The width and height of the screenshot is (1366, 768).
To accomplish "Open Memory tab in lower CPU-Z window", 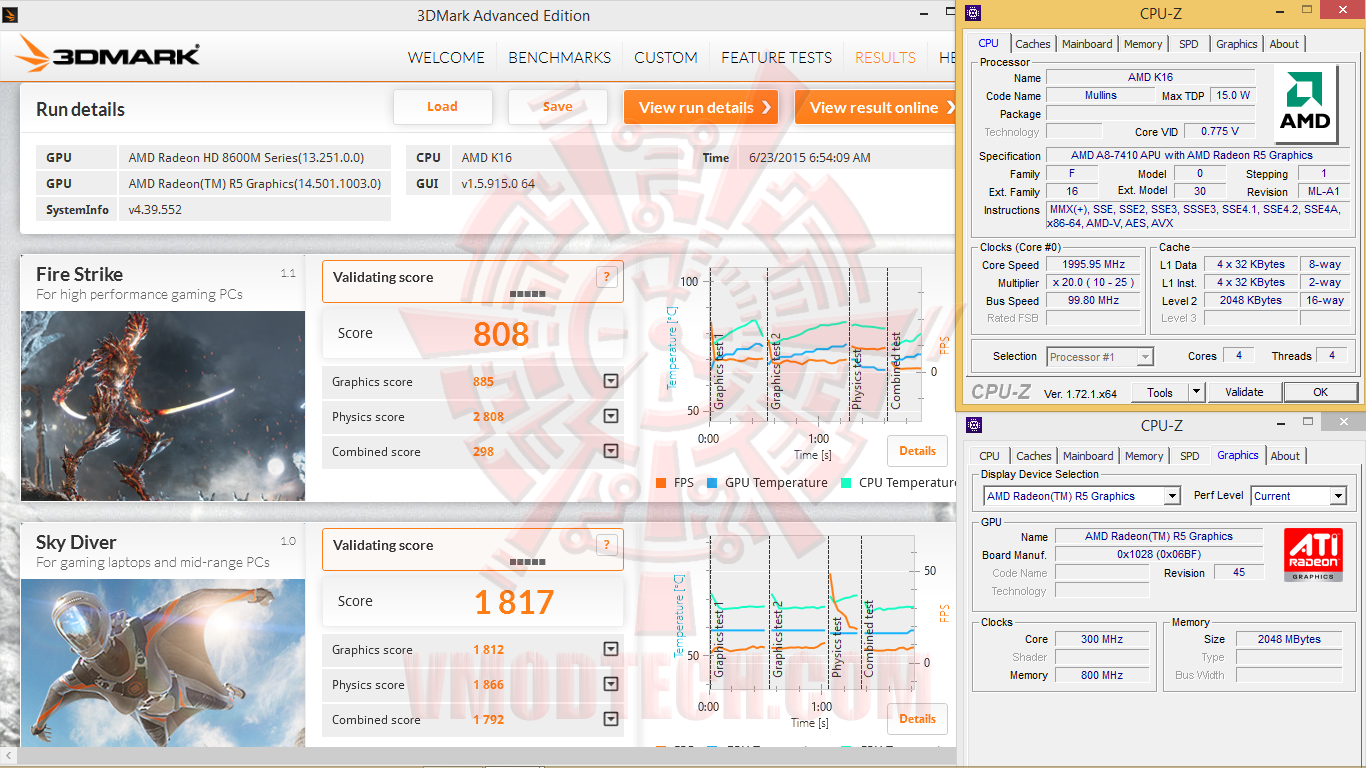I will pos(1144,456).
